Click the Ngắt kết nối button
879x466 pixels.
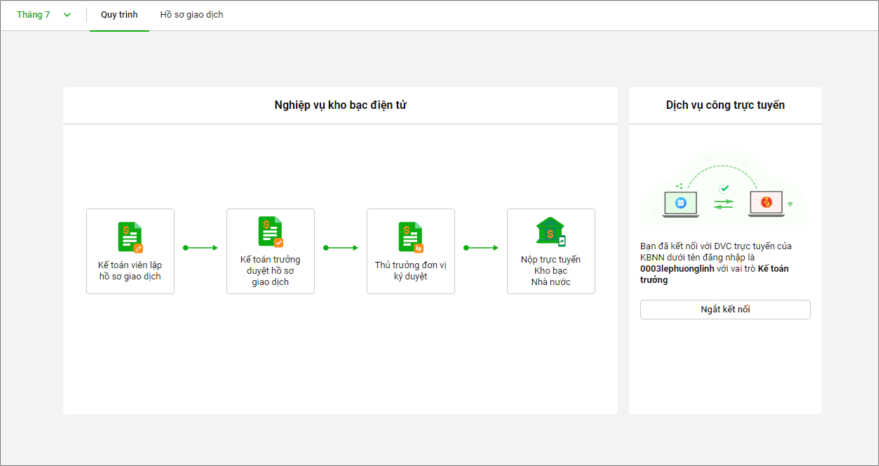click(x=725, y=310)
